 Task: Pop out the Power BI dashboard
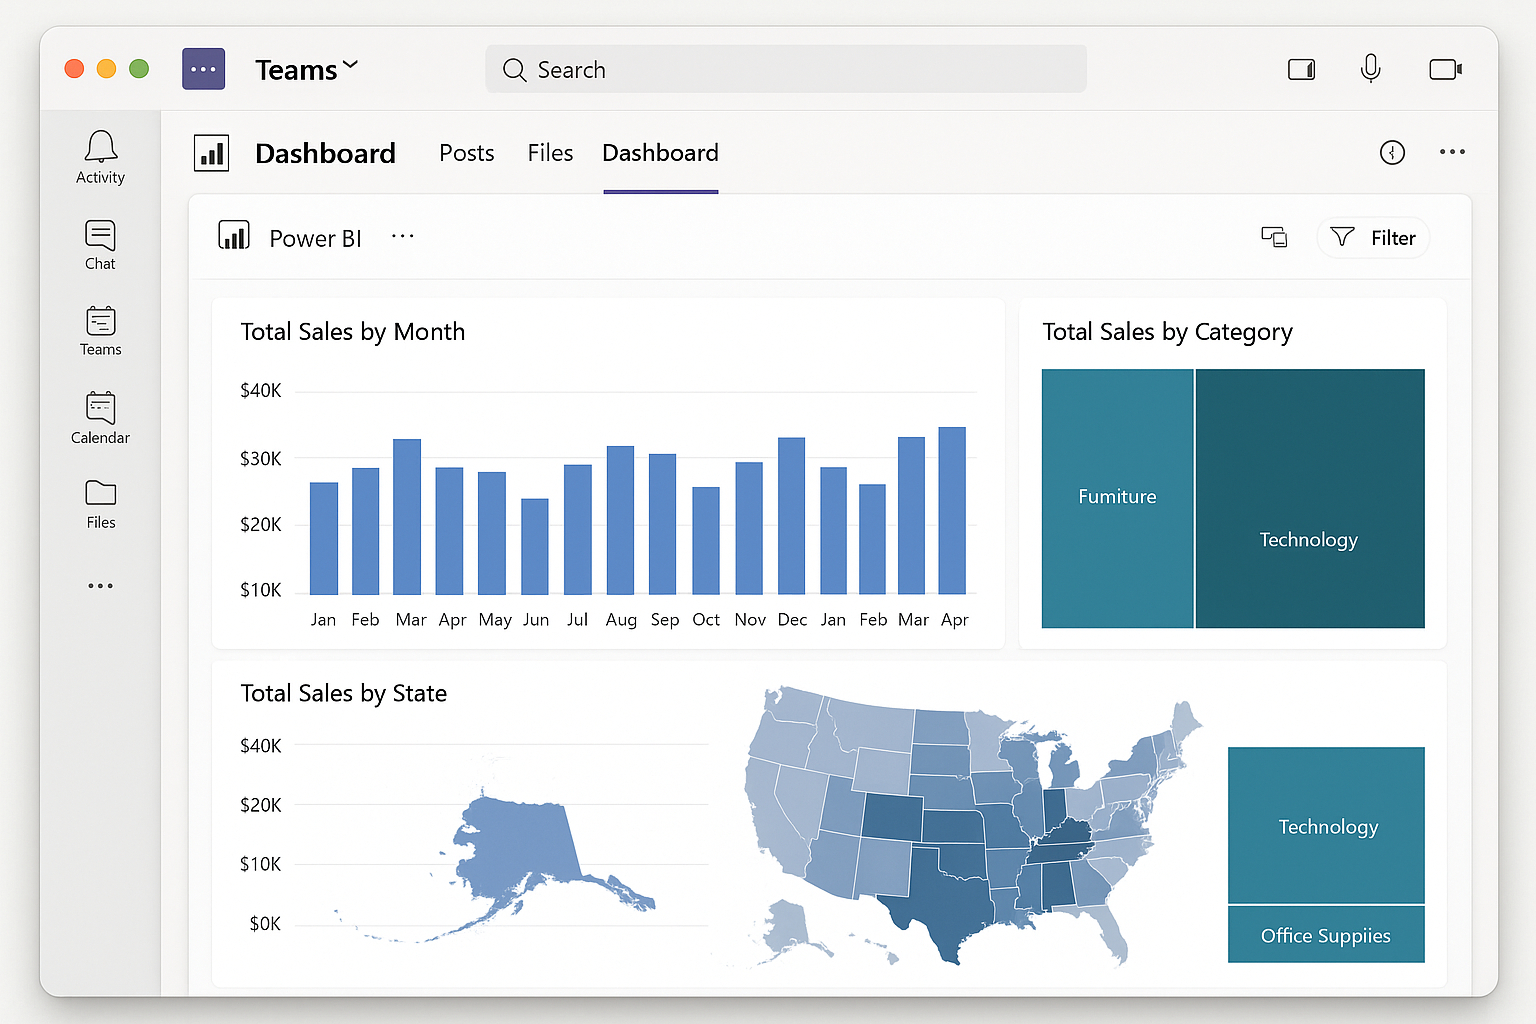click(x=1274, y=237)
